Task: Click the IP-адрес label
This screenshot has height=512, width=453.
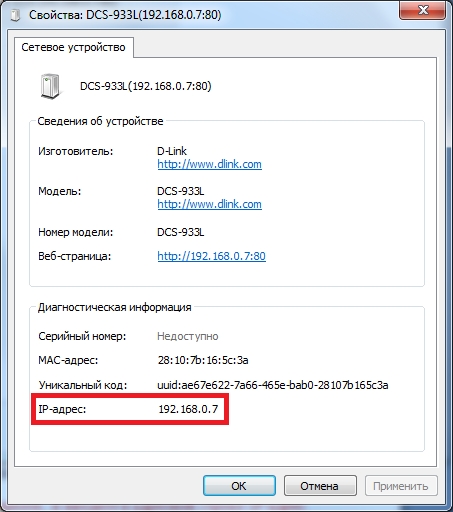Action: pos(62,409)
